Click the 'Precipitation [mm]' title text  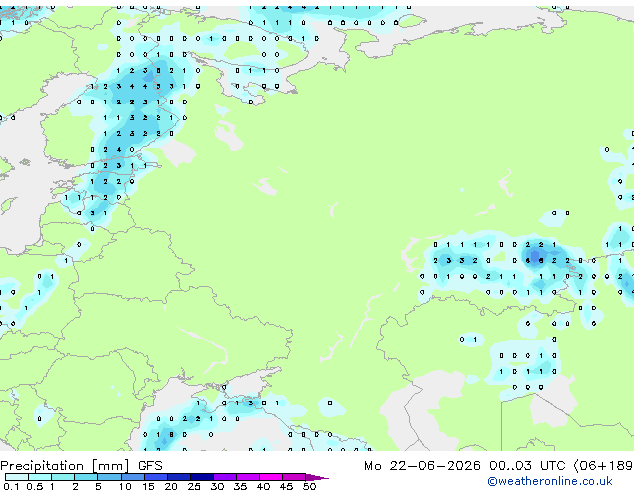pos(65,466)
